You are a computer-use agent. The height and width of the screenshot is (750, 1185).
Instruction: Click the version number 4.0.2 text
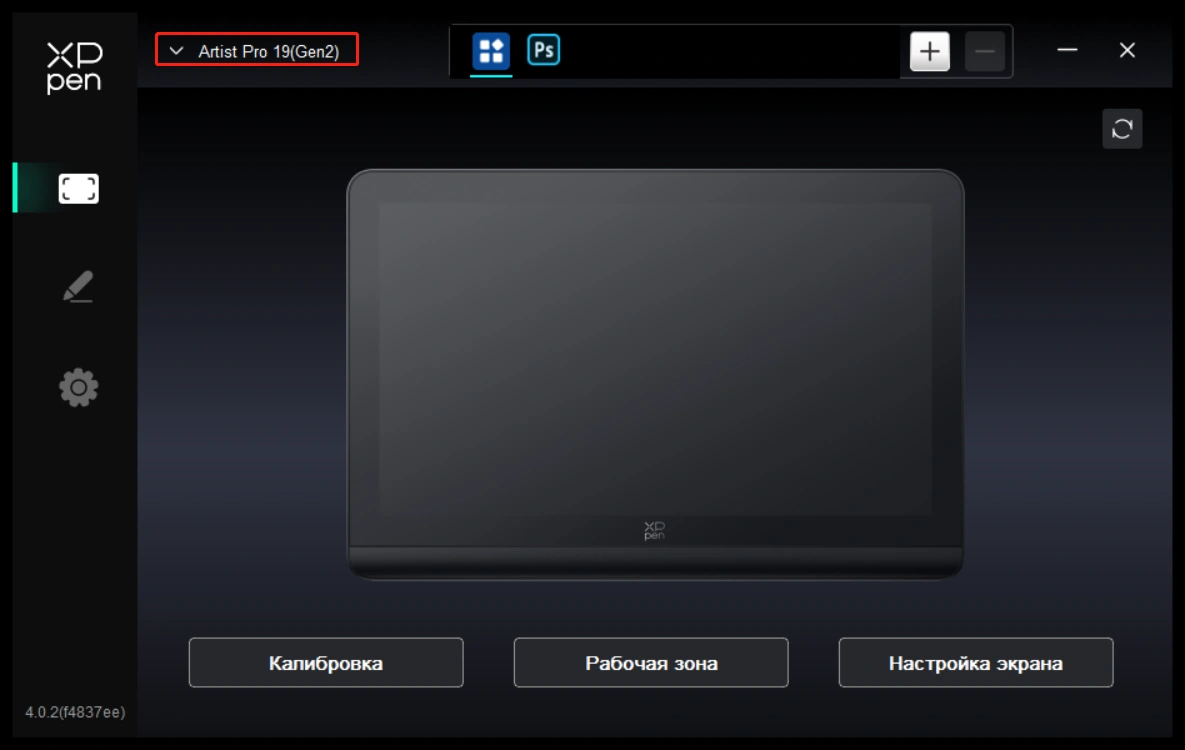[x=75, y=712]
